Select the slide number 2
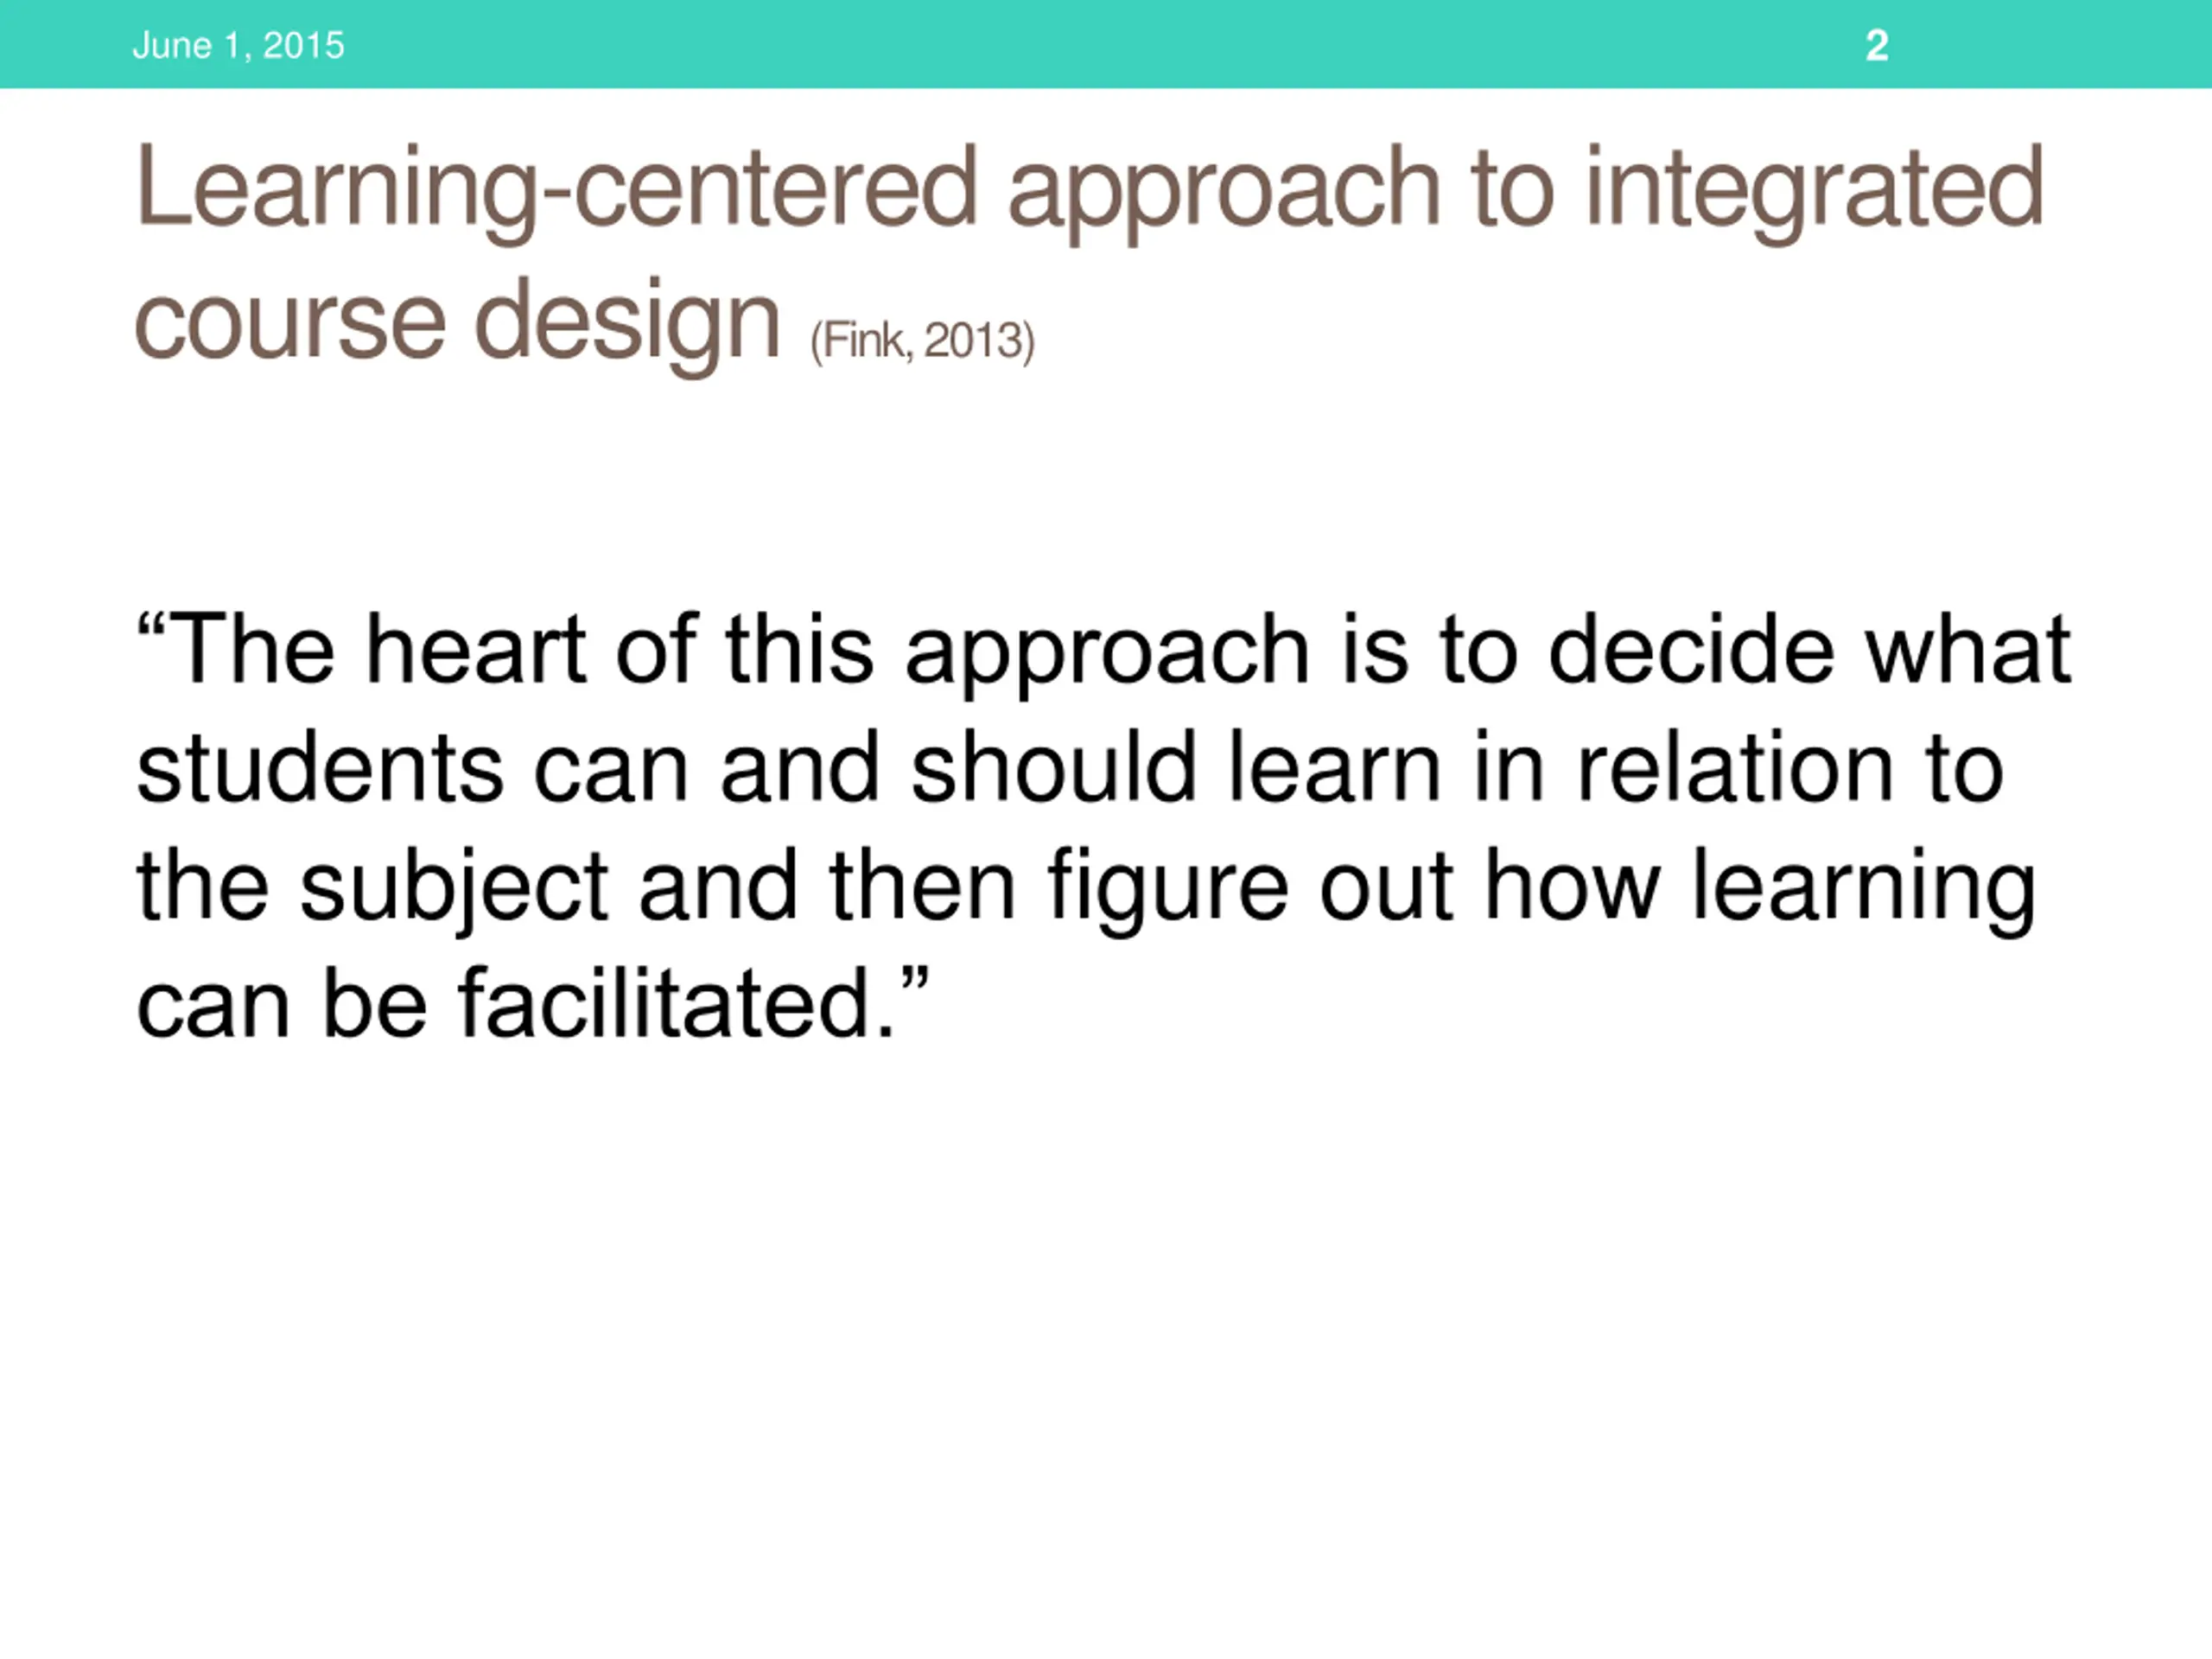Viewport: 2212px width, 1659px height. [1877, 46]
